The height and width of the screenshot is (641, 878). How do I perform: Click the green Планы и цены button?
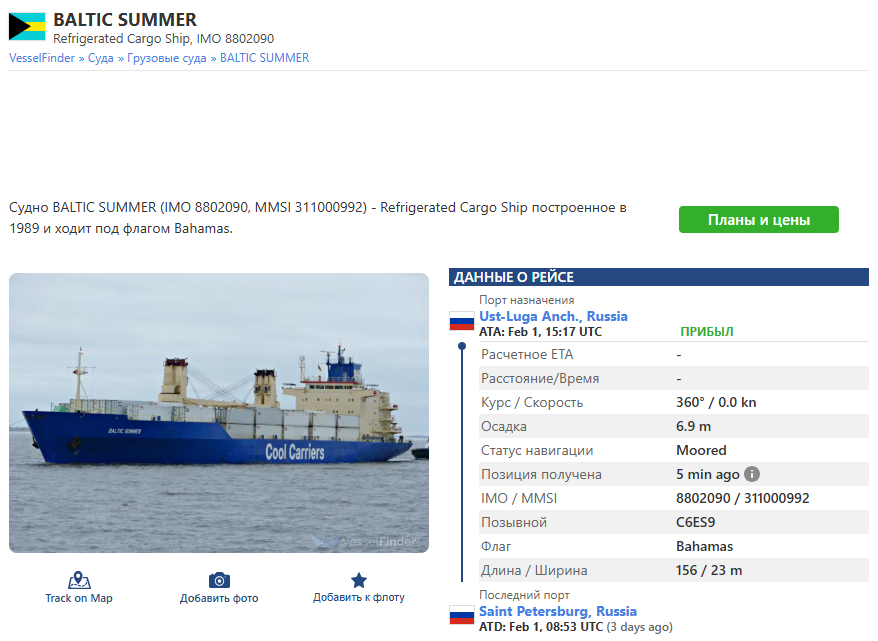[759, 219]
